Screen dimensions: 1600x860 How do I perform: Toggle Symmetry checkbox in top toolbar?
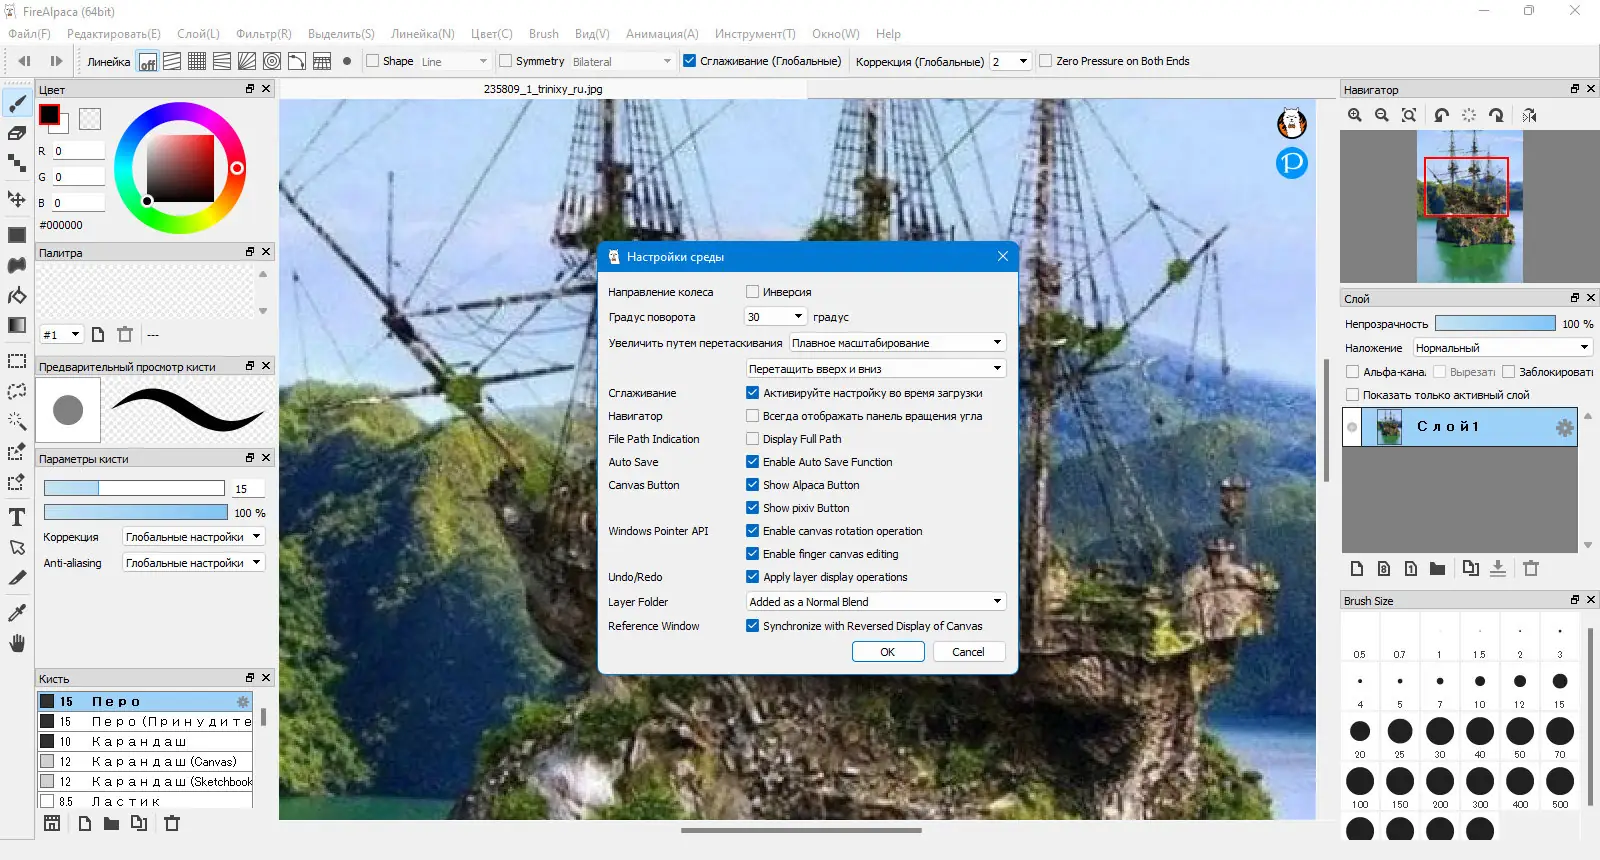tap(506, 61)
